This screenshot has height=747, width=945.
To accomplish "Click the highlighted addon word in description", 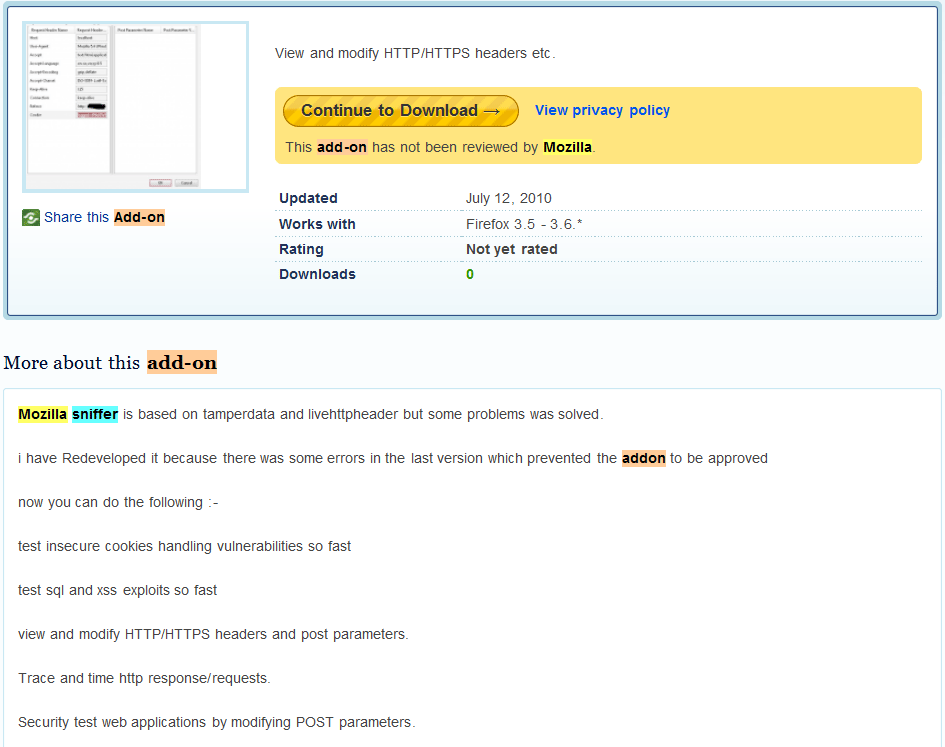I will click(x=643, y=458).
